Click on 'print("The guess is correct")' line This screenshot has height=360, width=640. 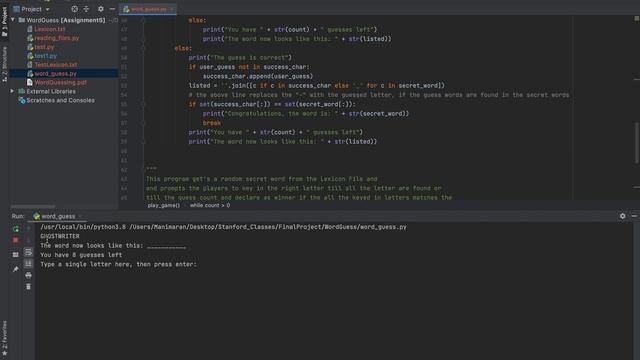[x=240, y=58]
